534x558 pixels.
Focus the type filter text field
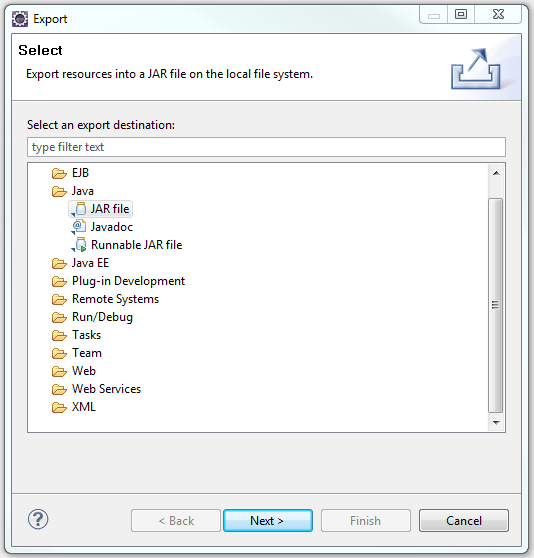266,147
